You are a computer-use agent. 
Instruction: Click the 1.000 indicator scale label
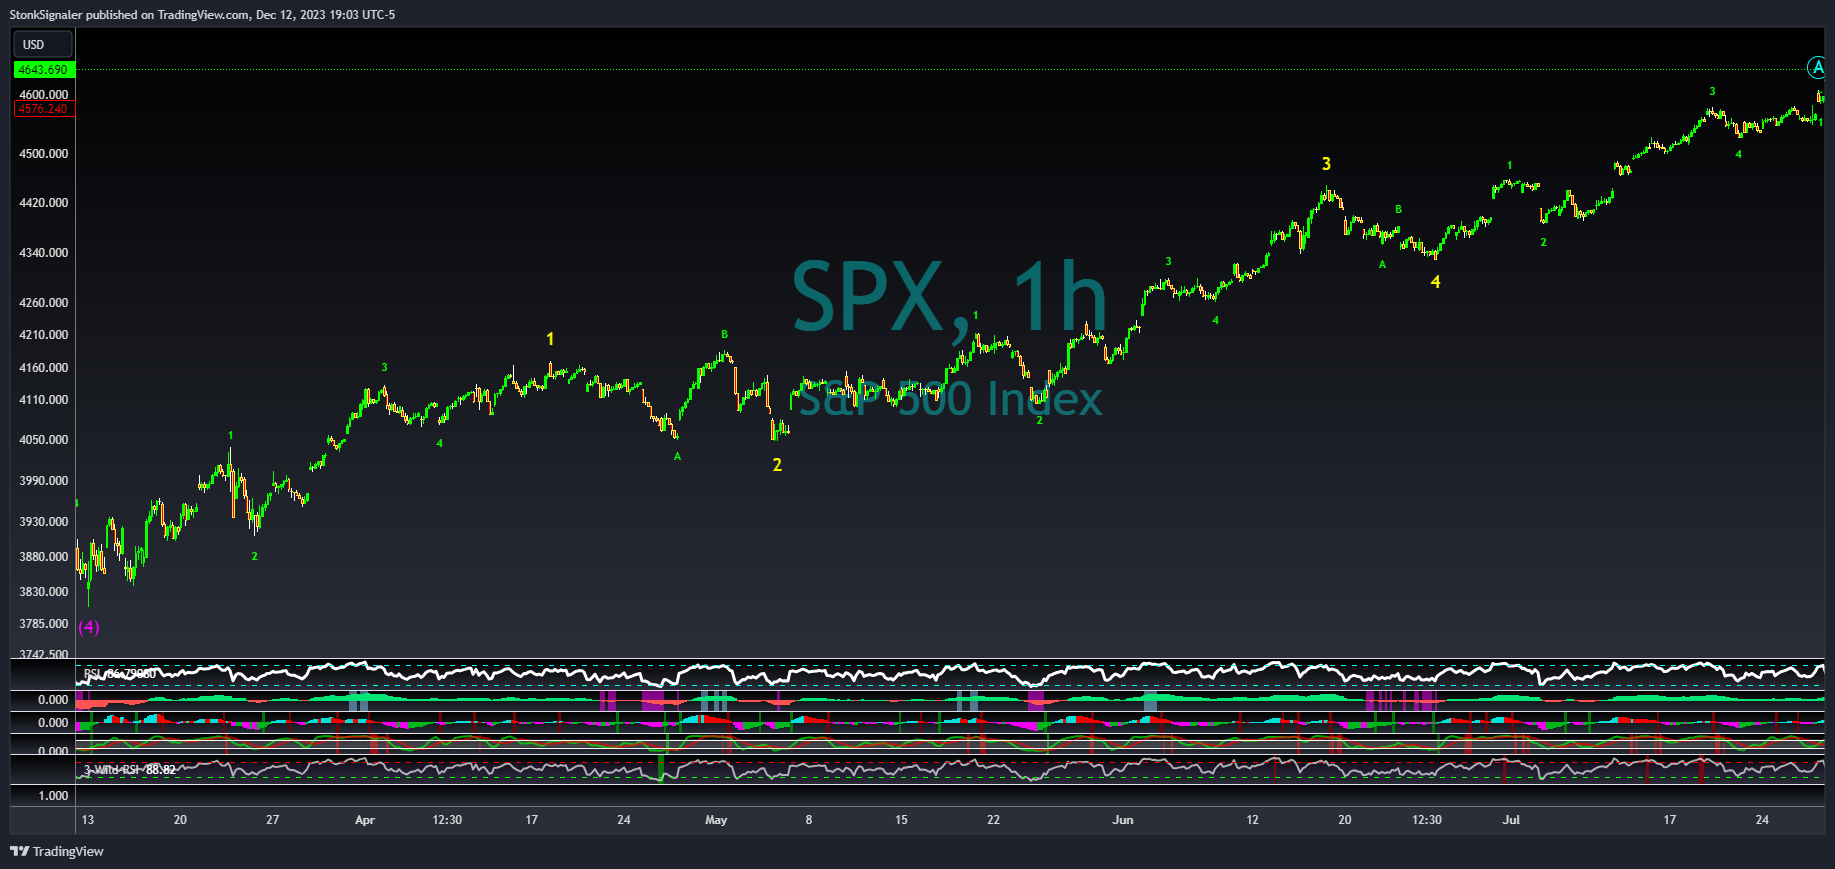coord(53,796)
